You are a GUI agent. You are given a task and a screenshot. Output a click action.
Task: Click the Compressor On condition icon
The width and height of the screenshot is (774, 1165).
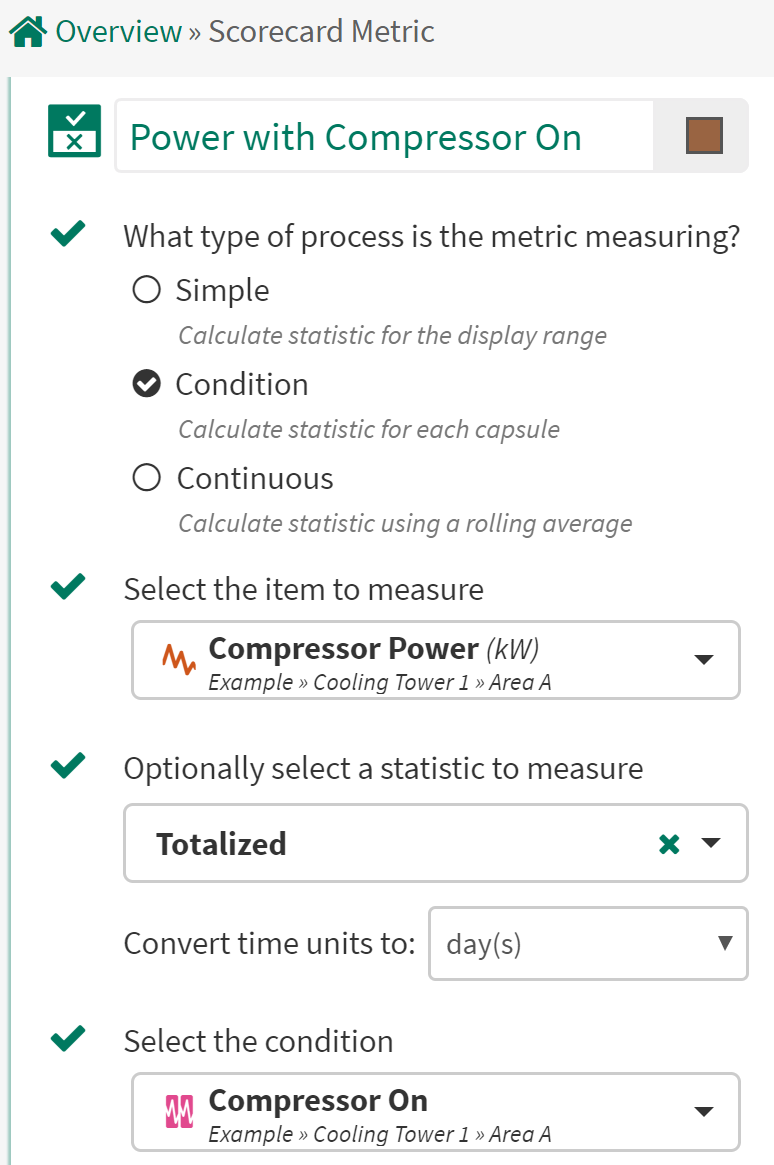point(179,1110)
